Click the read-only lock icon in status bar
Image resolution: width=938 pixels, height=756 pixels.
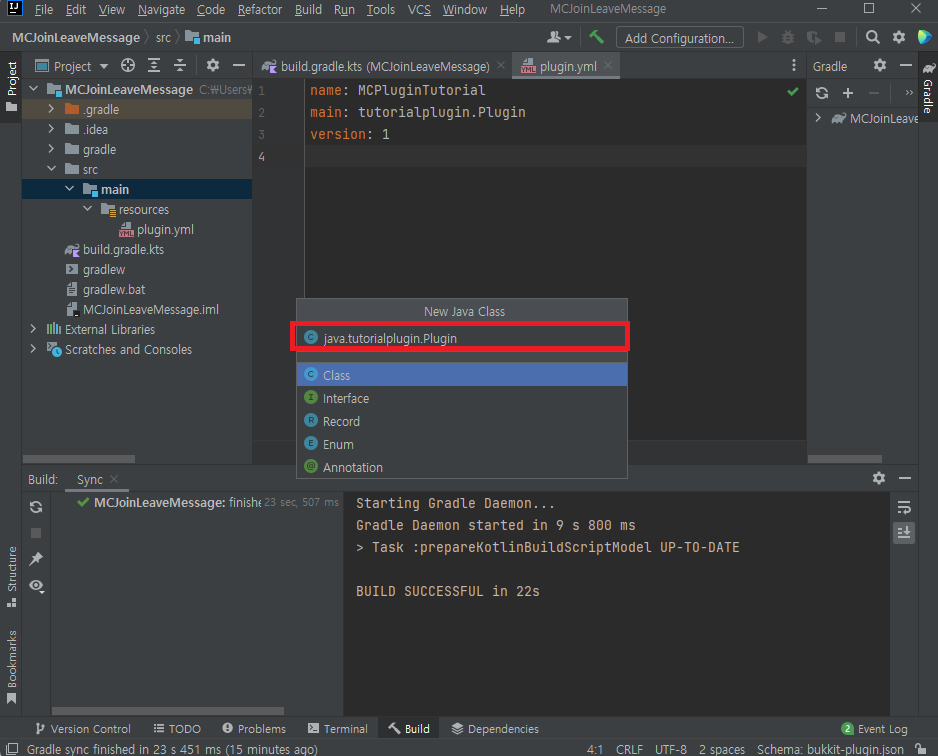[921, 749]
